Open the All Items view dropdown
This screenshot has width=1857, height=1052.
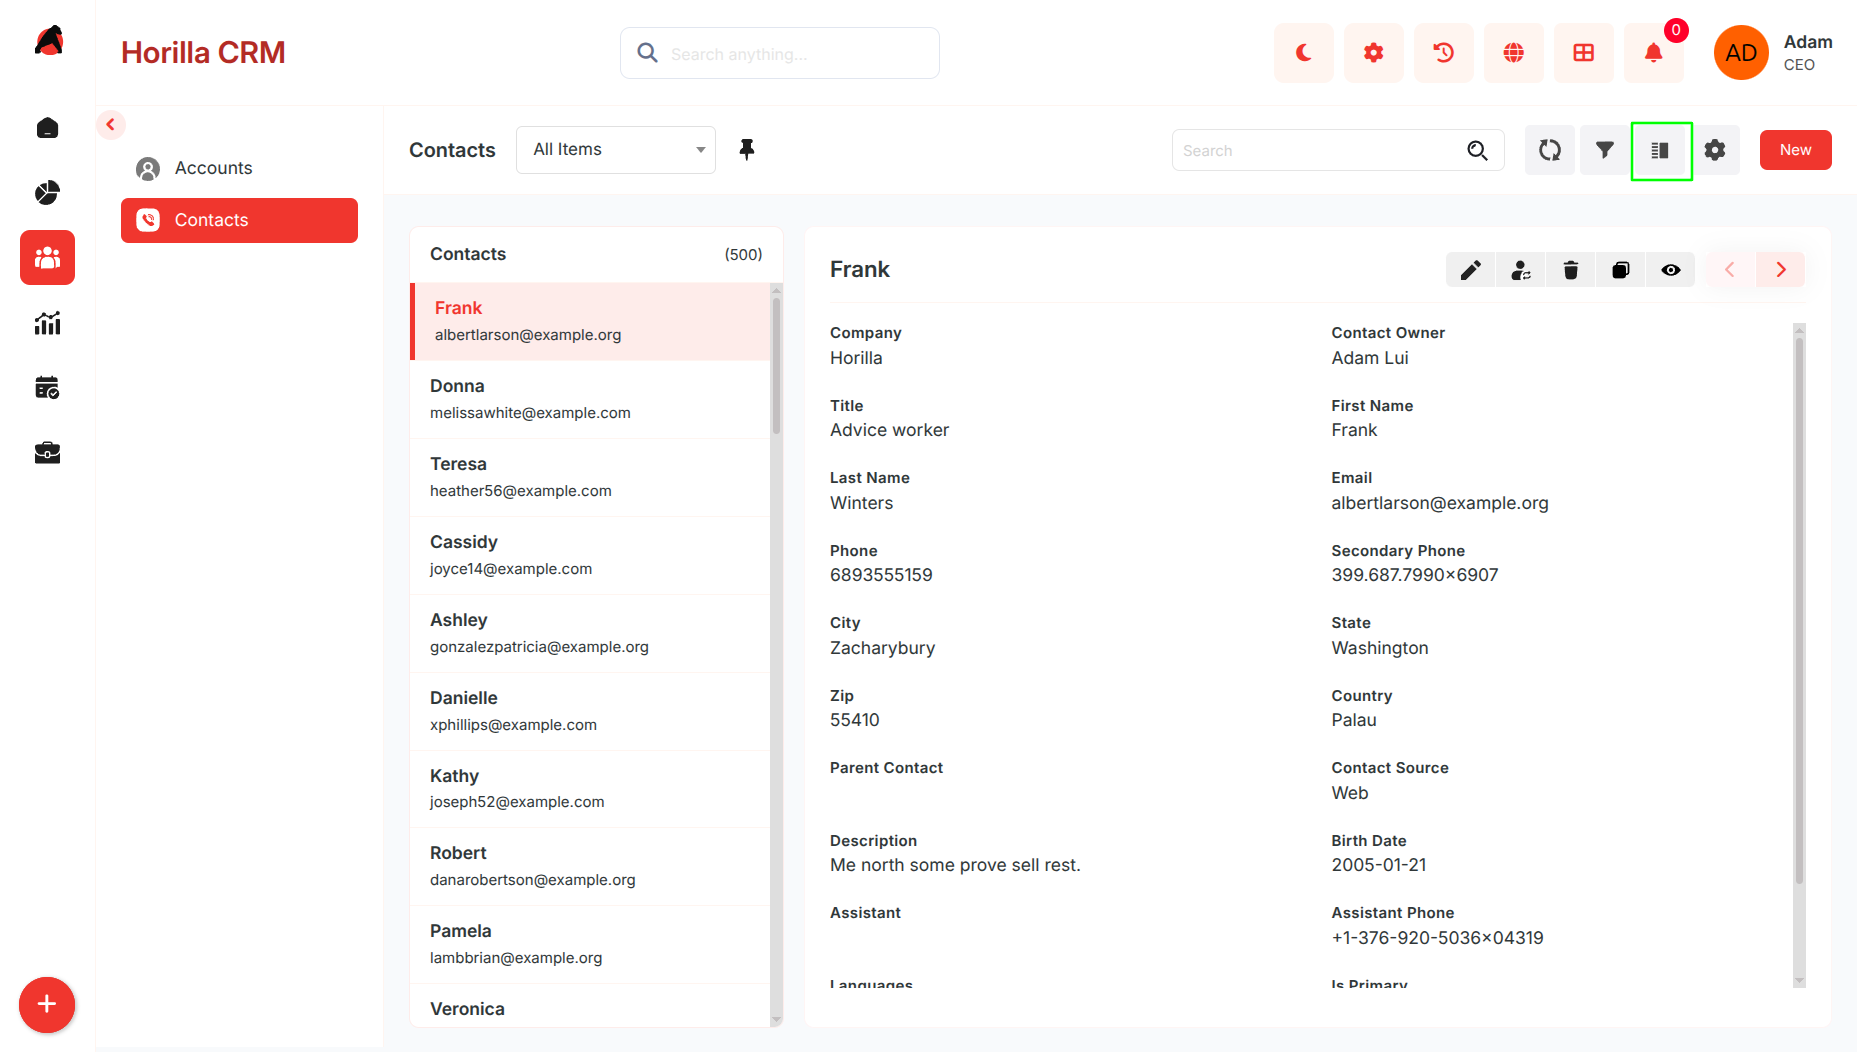click(616, 150)
